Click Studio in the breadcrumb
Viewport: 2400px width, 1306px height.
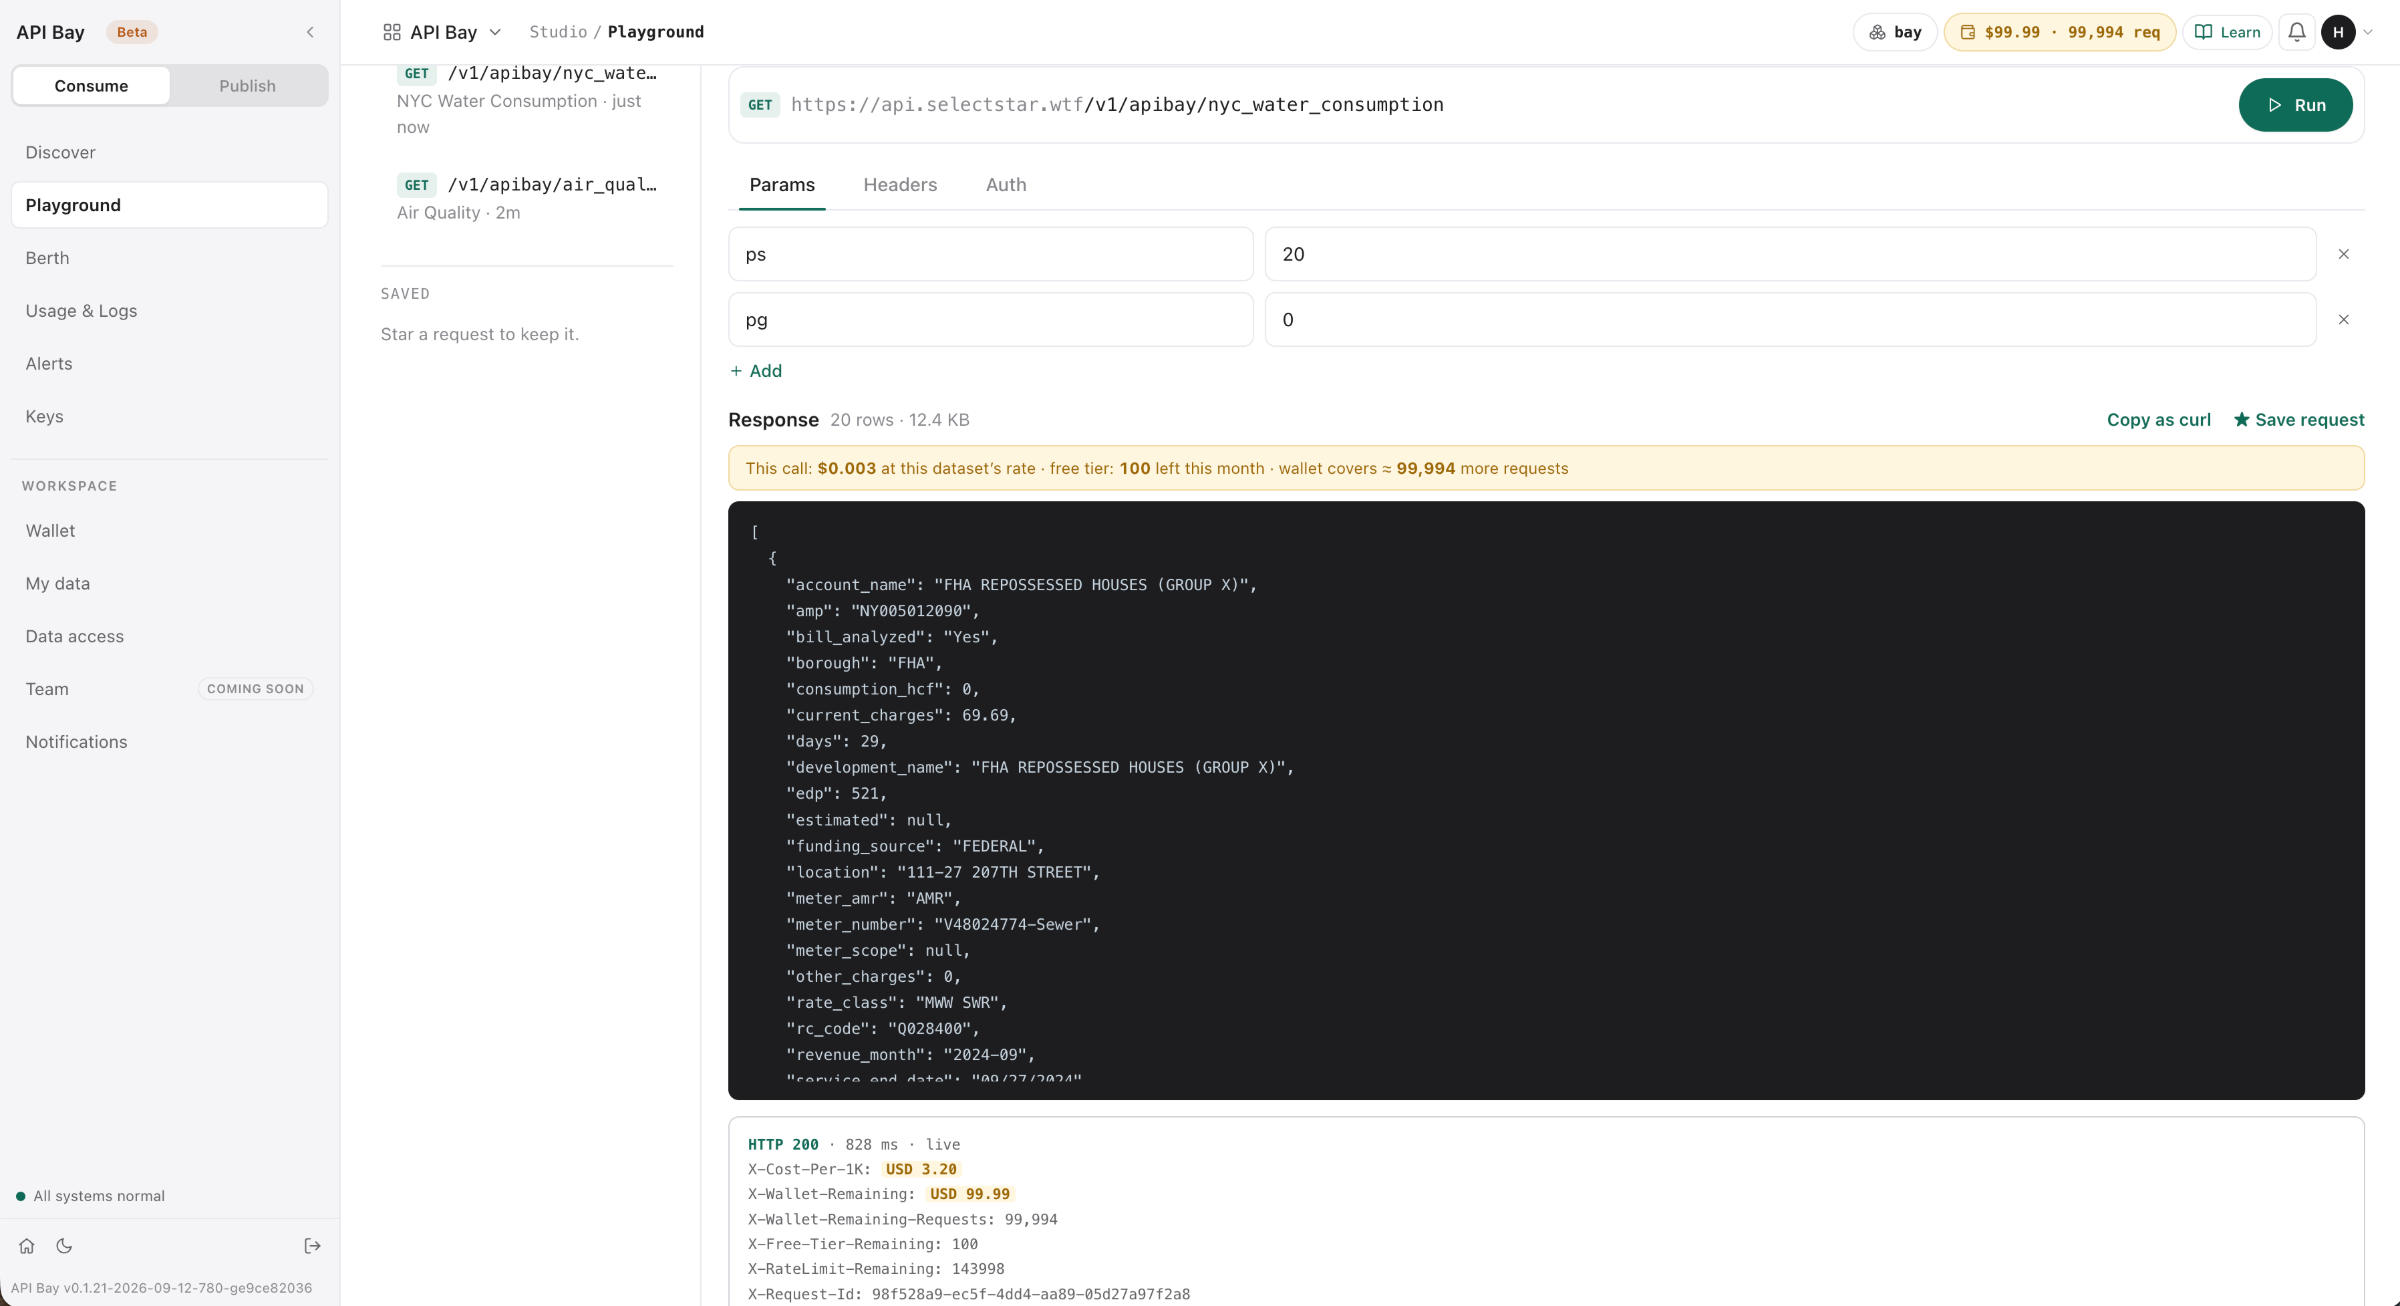point(558,32)
